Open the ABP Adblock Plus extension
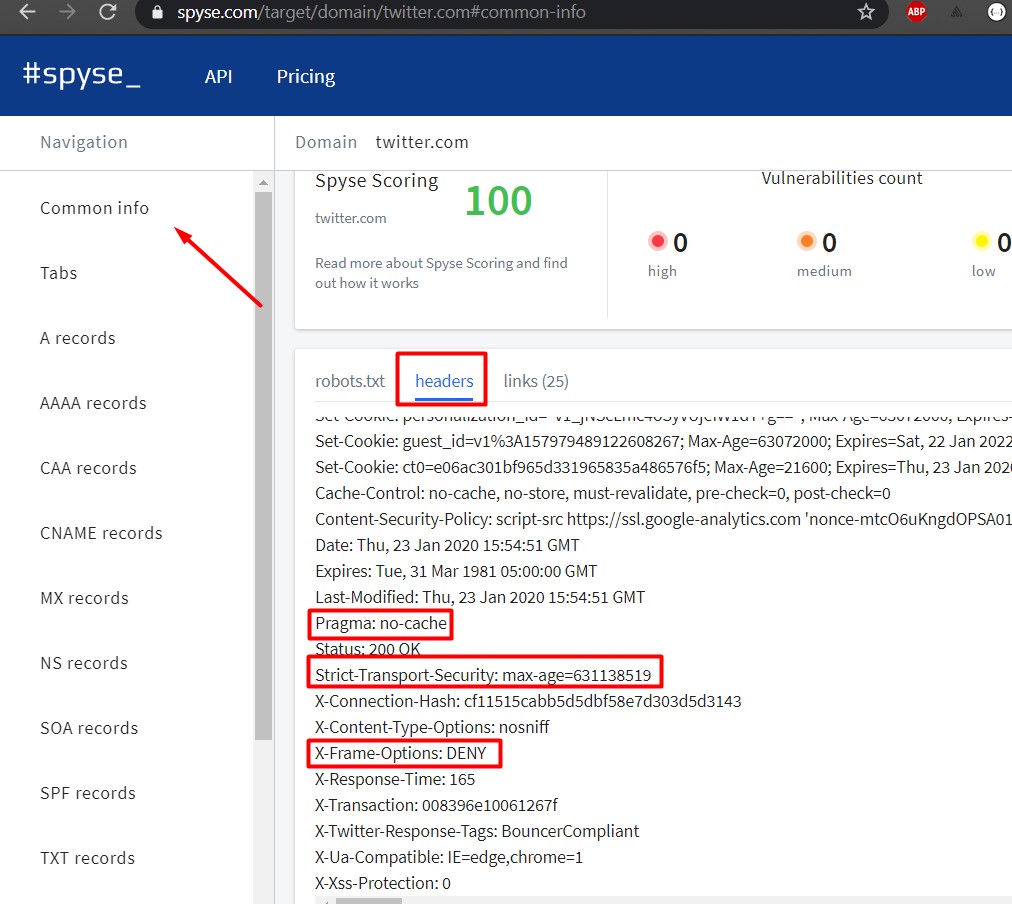This screenshot has width=1012, height=904. 916,12
